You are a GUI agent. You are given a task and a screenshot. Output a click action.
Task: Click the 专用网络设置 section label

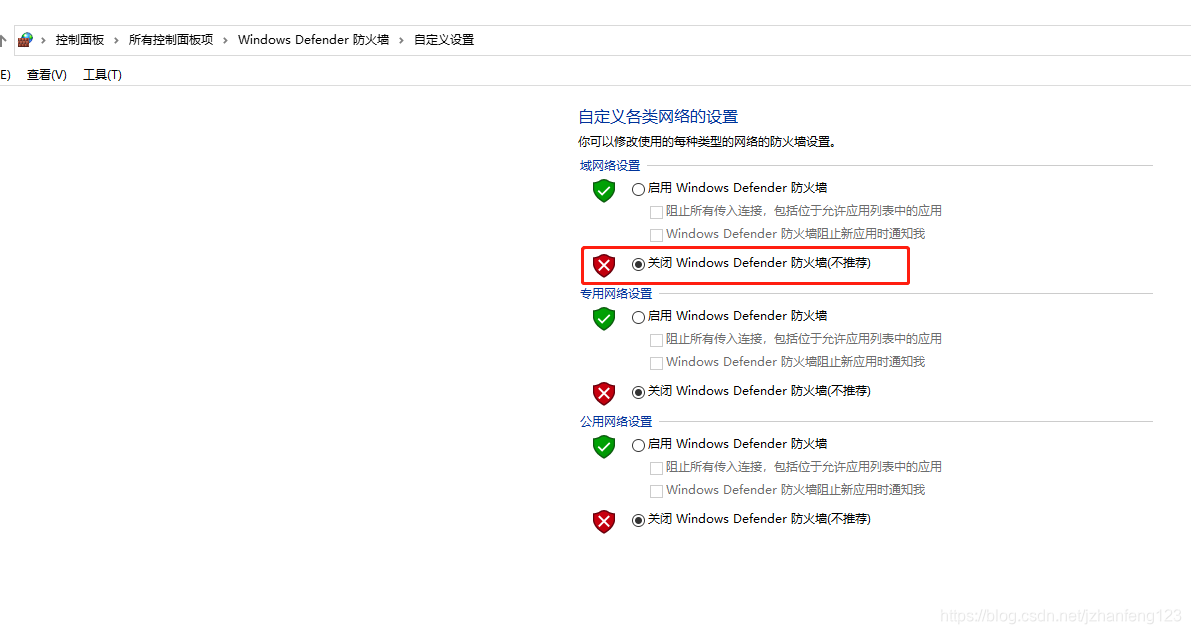click(616, 293)
